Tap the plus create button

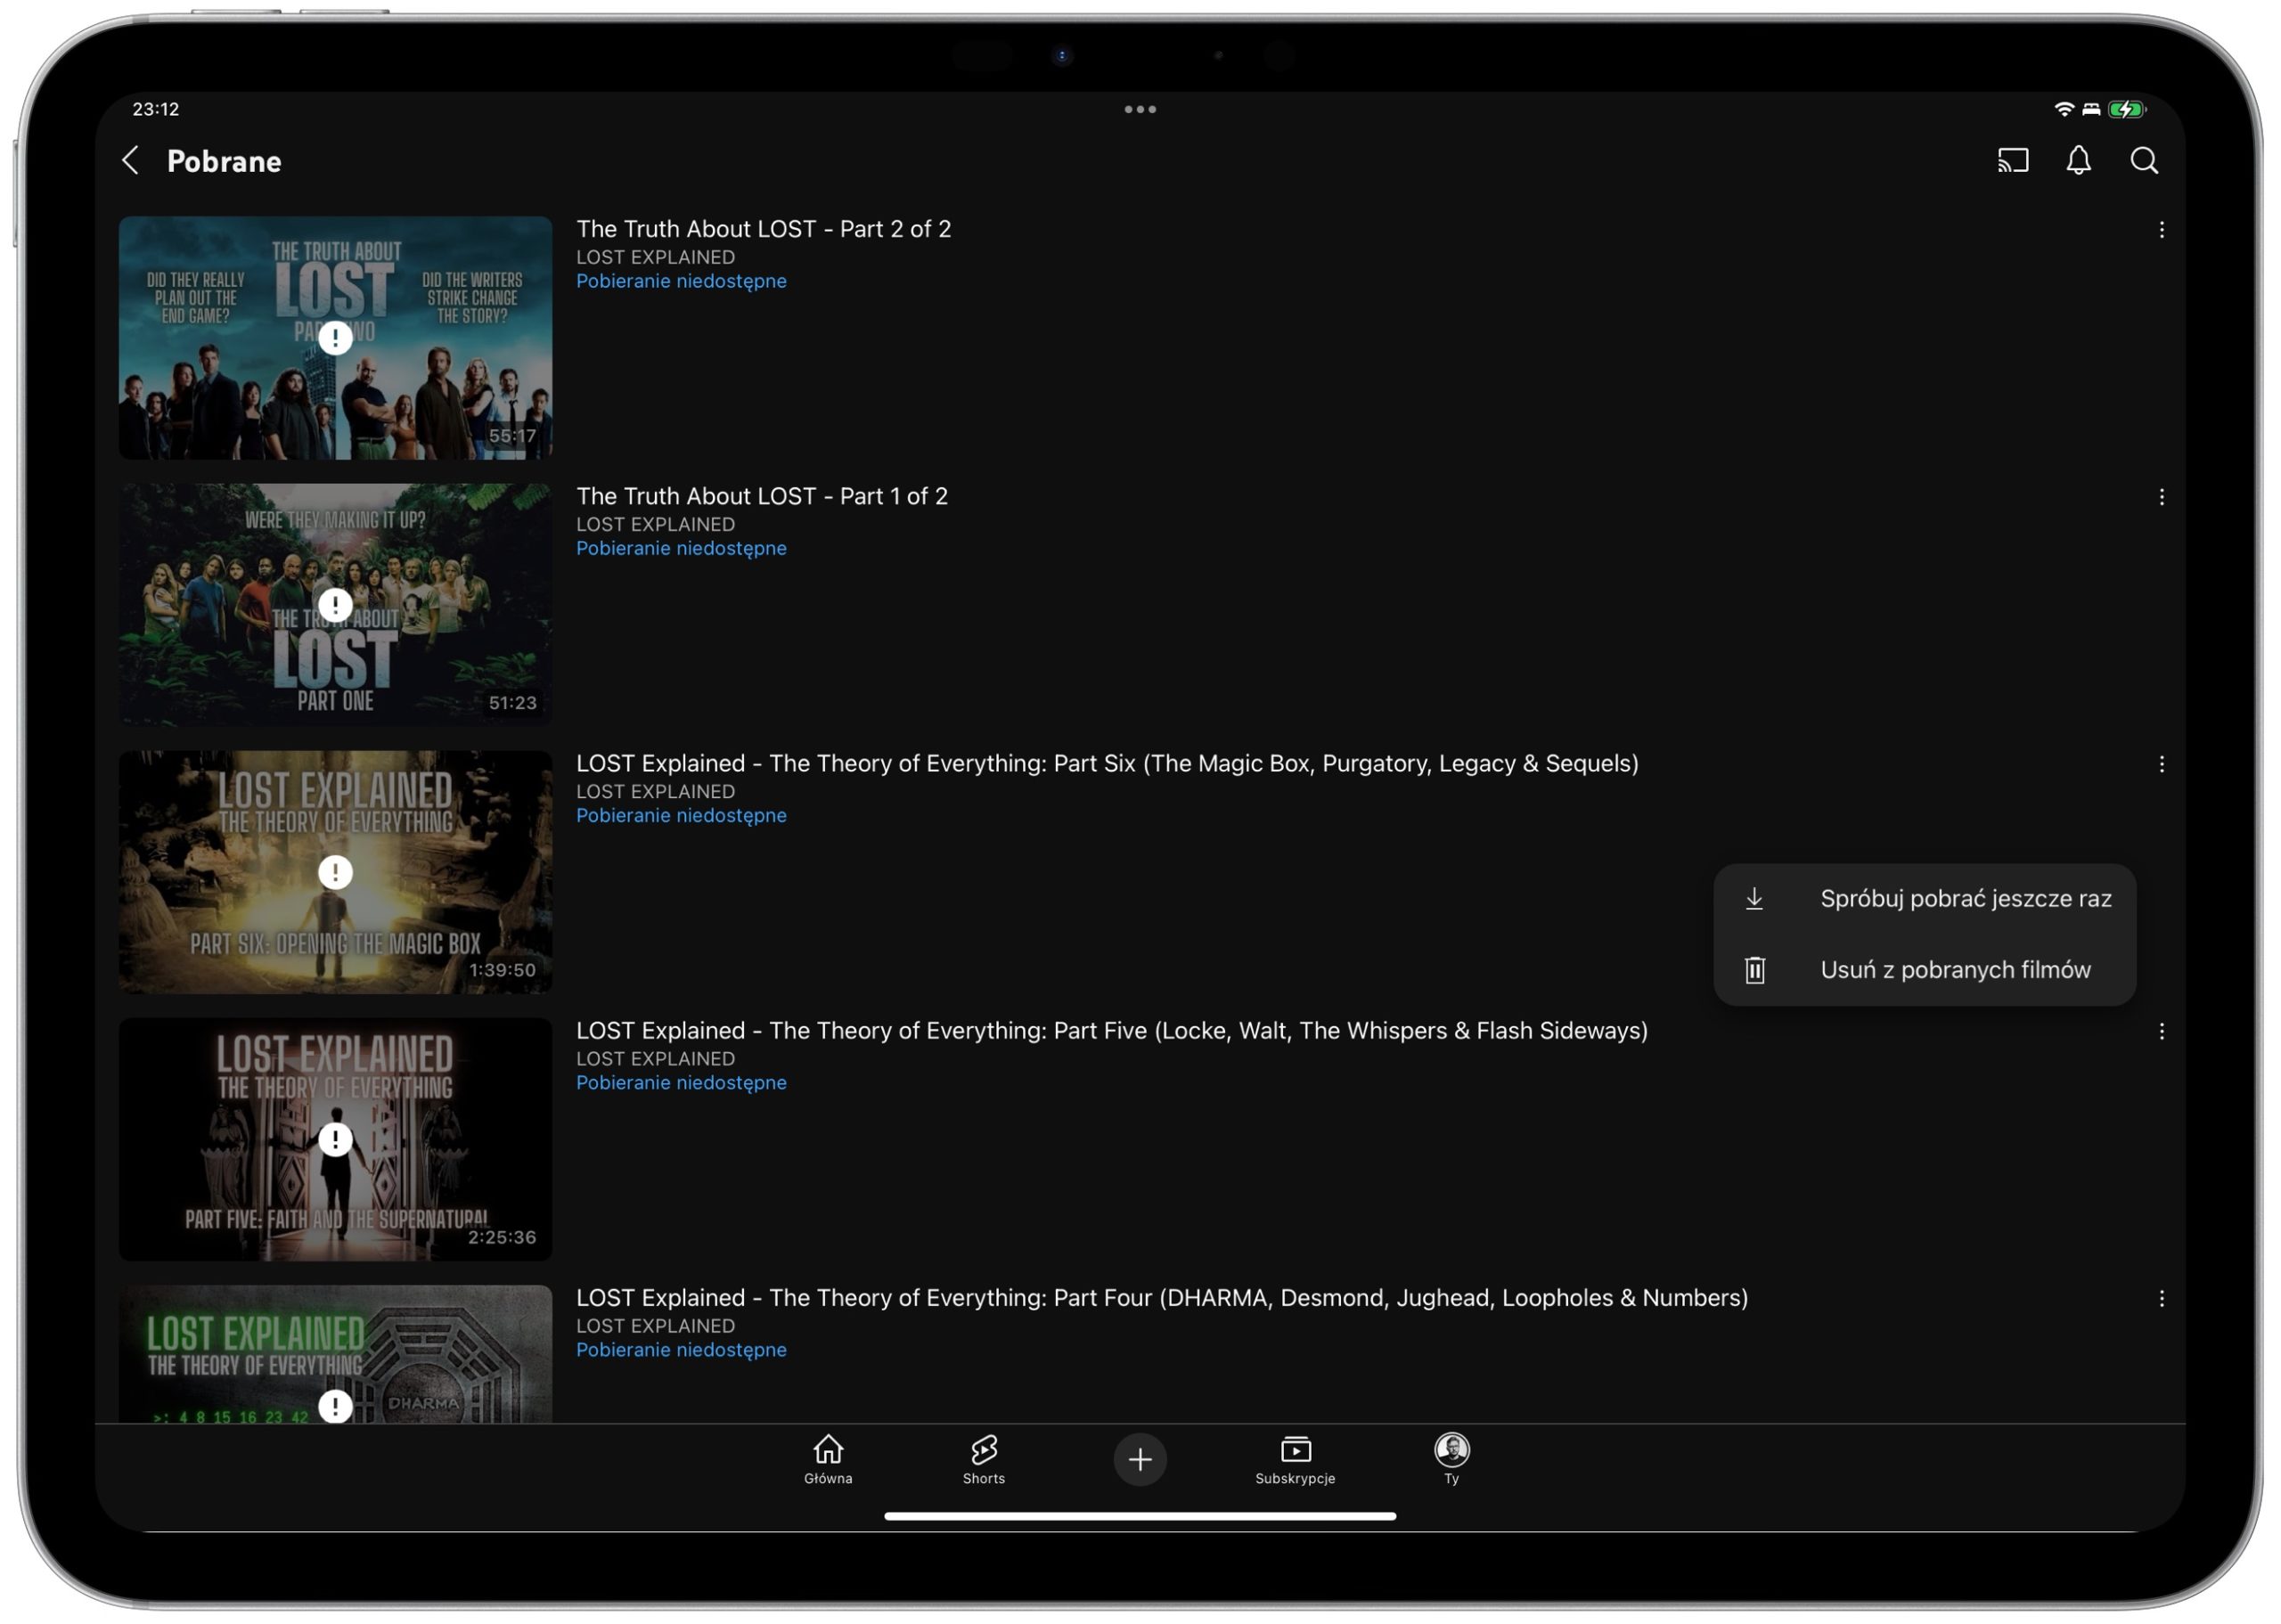click(1140, 1460)
